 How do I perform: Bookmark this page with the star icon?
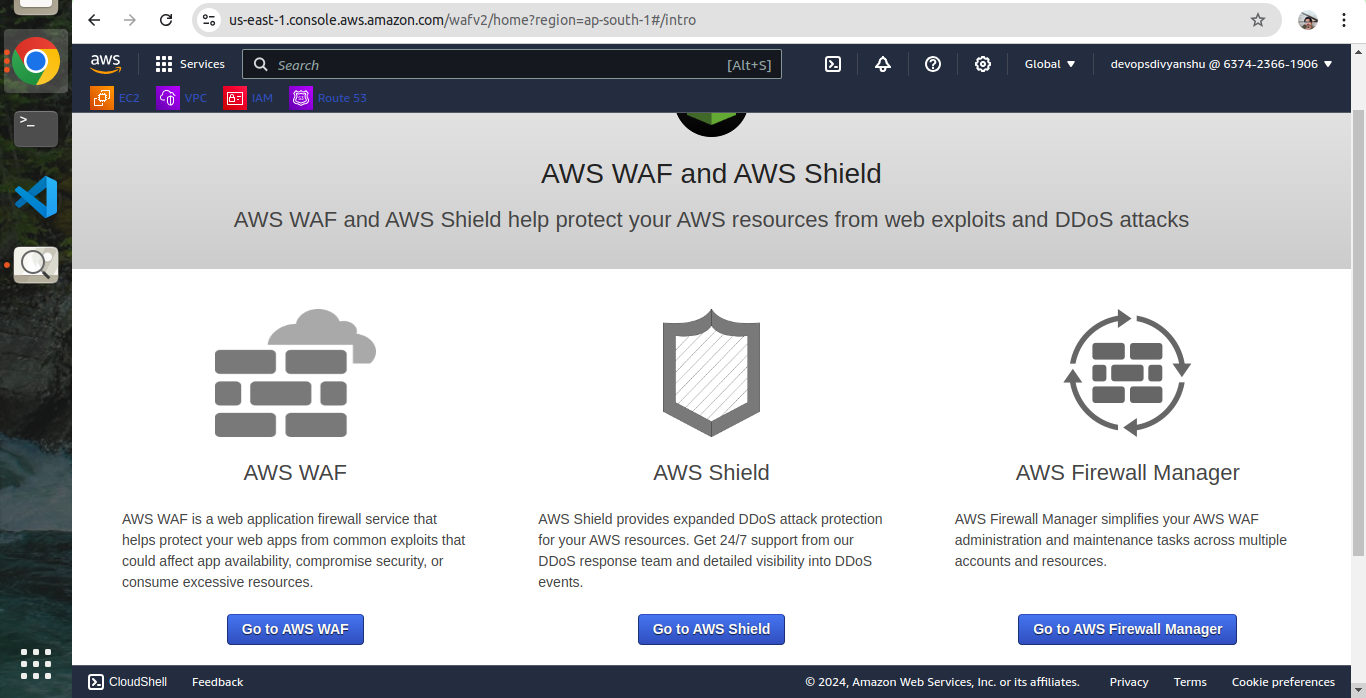coord(1258,20)
